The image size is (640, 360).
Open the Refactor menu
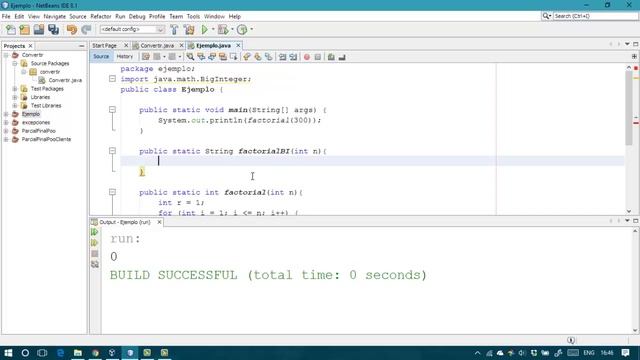[x=101, y=16]
